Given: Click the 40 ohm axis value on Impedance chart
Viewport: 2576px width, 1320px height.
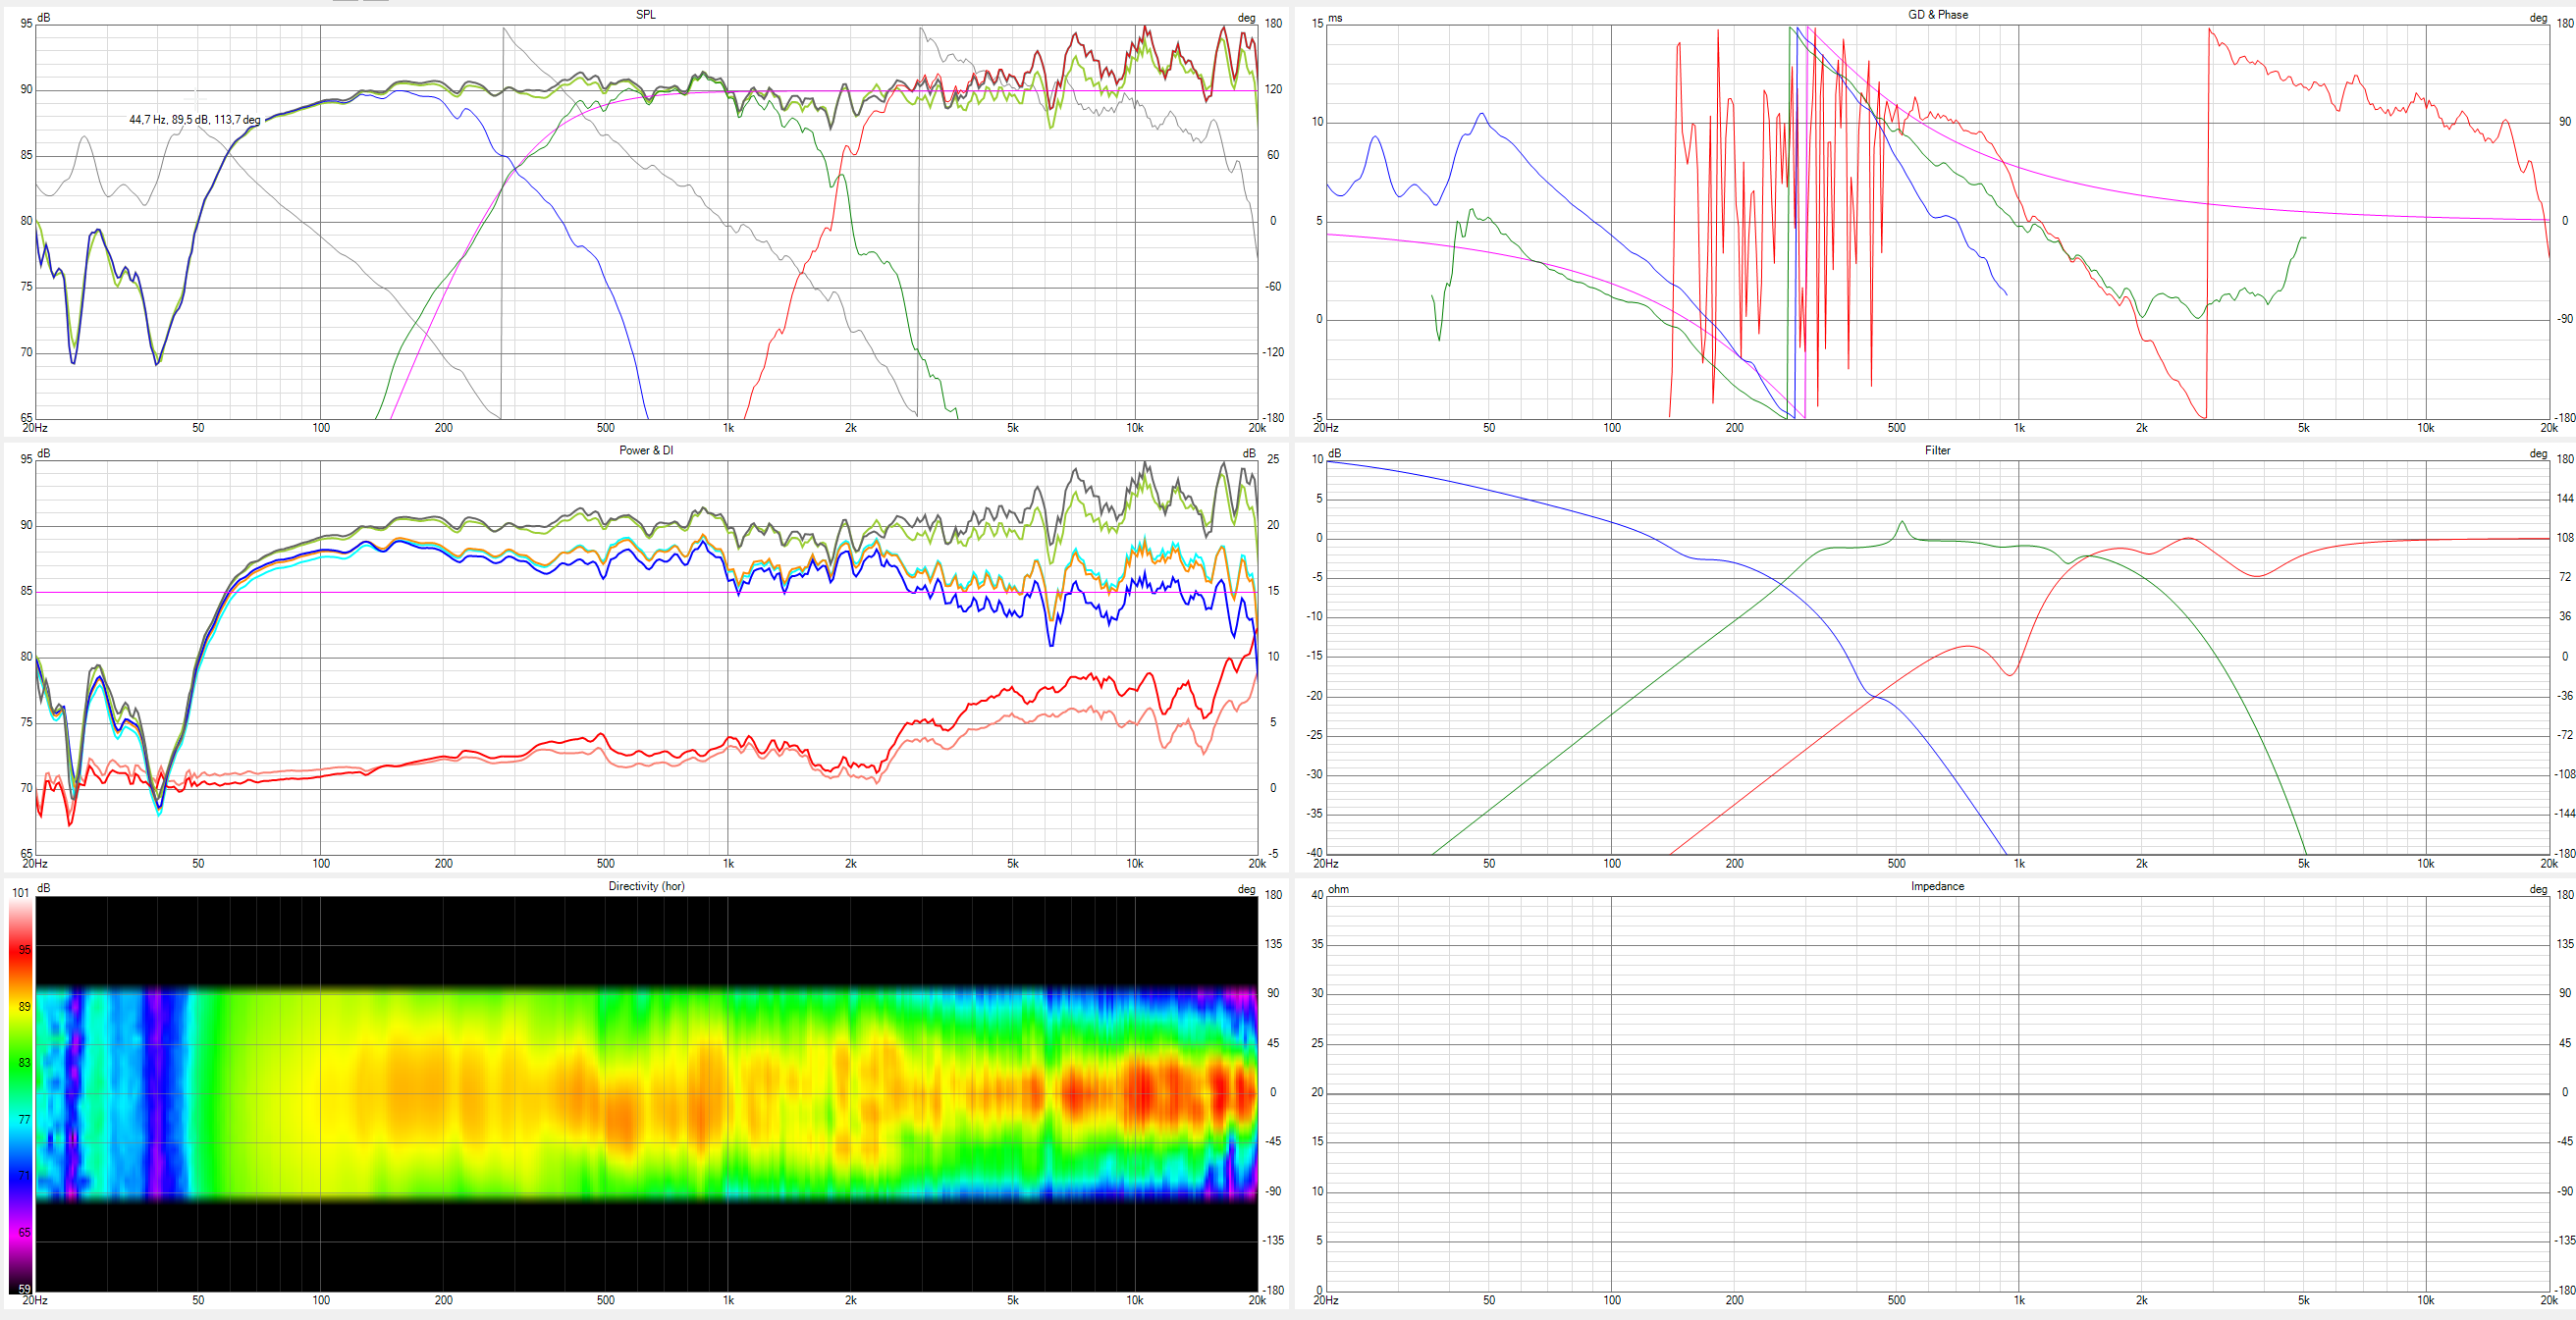Looking at the screenshot, I should coord(1317,895).
